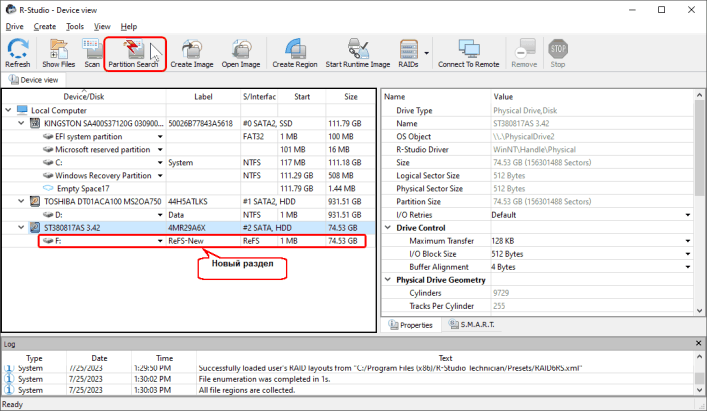Click the Remove toolbar icon

coord(524,49)
